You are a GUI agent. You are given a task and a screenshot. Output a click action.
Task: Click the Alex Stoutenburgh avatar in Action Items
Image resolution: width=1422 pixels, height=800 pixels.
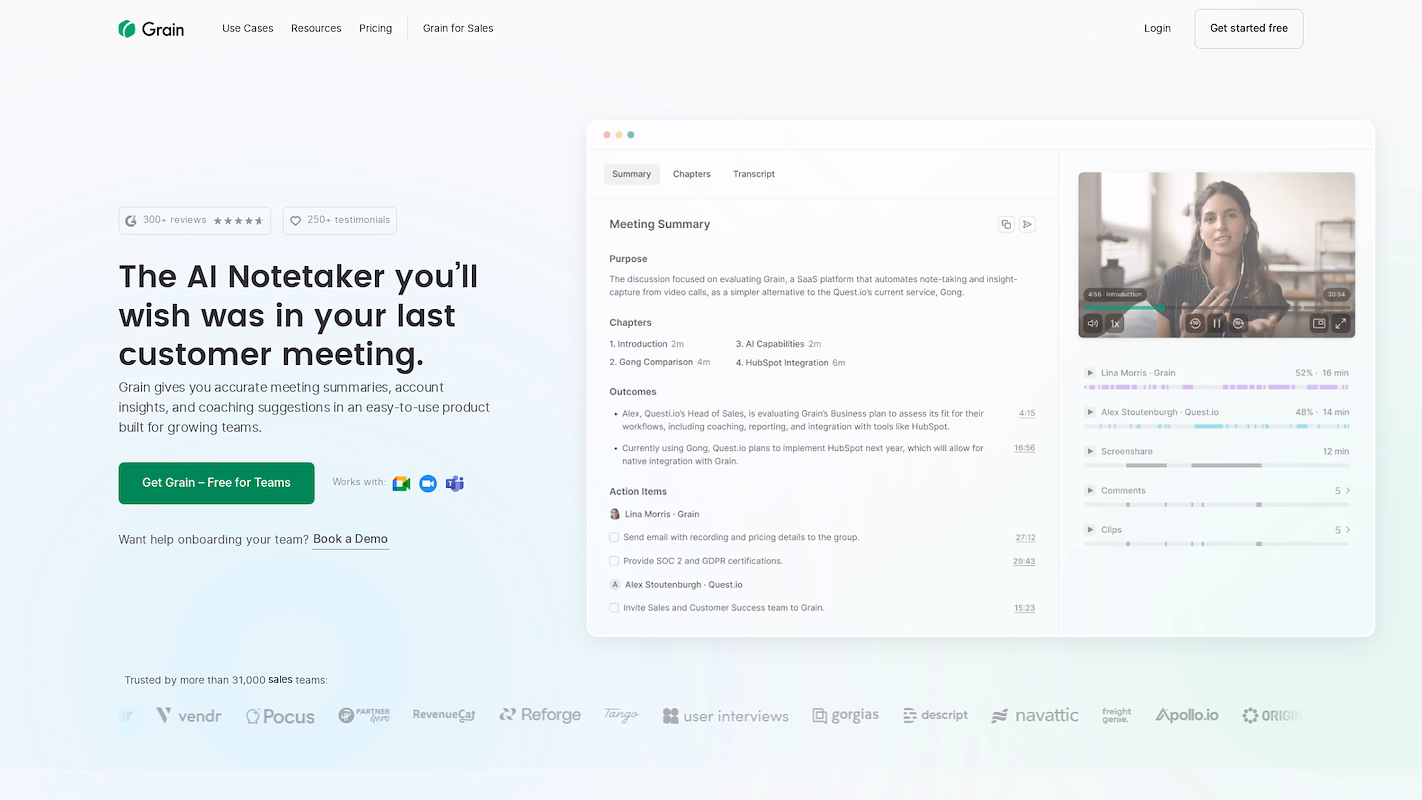coord(615,584)
